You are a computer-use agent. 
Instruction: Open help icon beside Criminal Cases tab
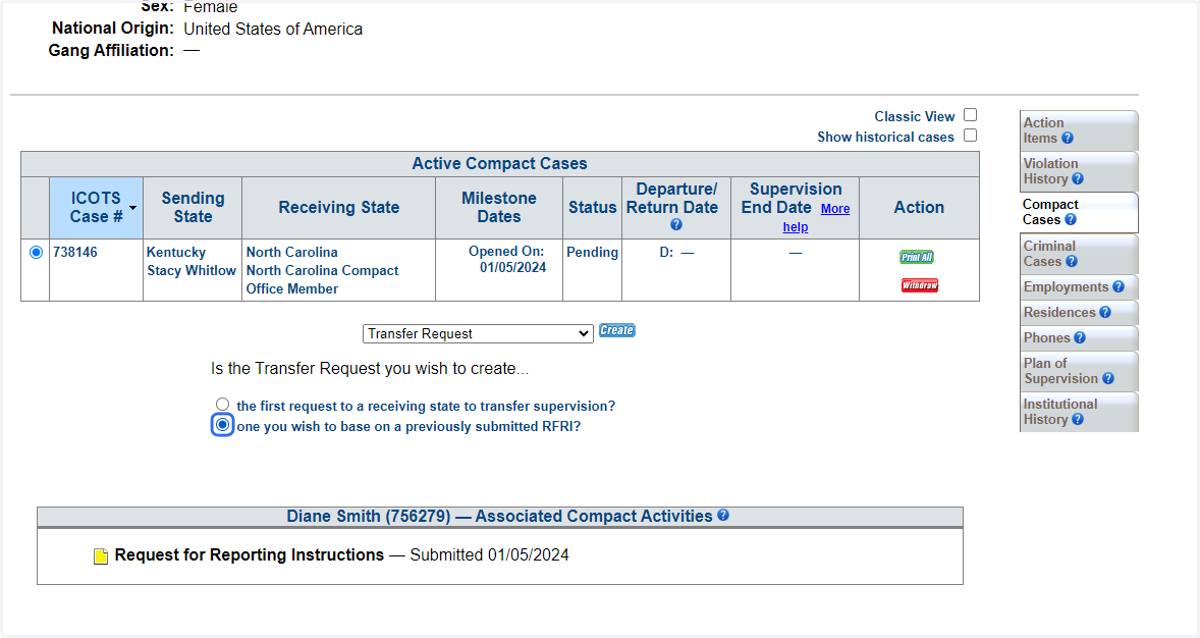(x=1071, y=262)
